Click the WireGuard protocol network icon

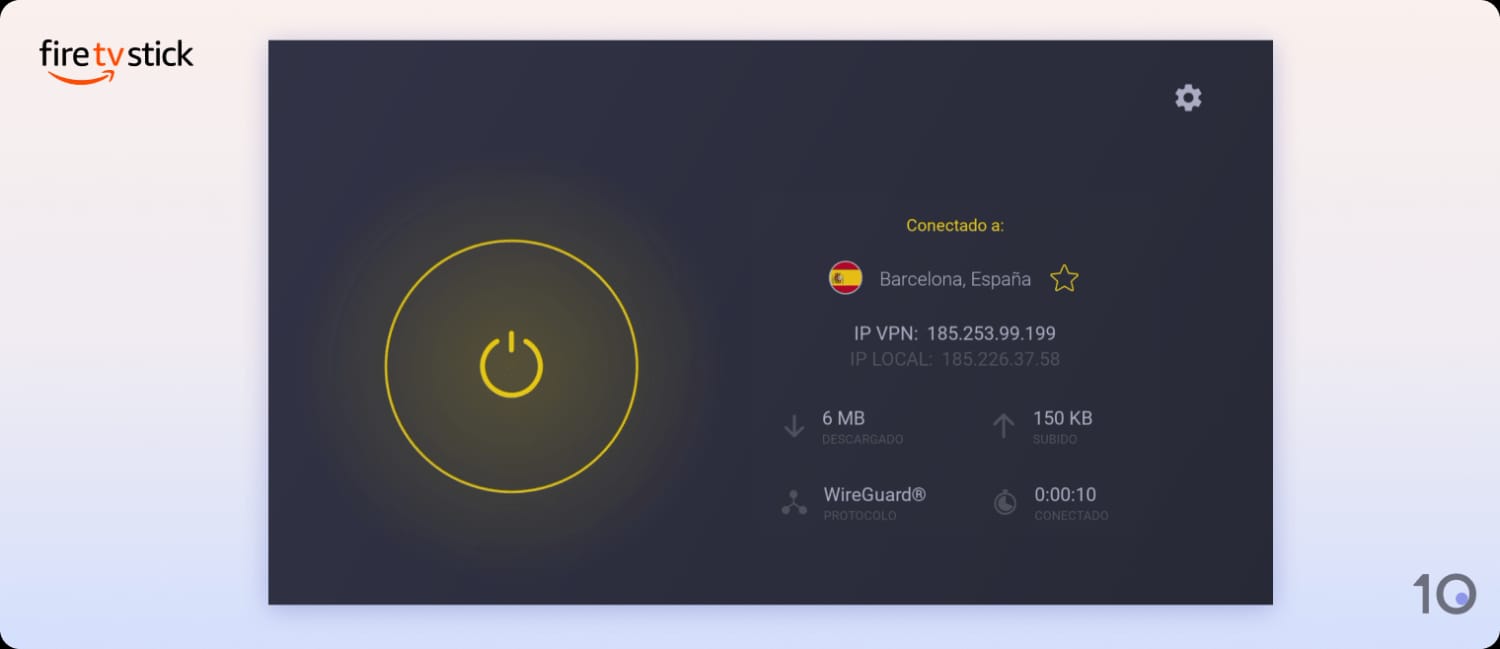793,503
